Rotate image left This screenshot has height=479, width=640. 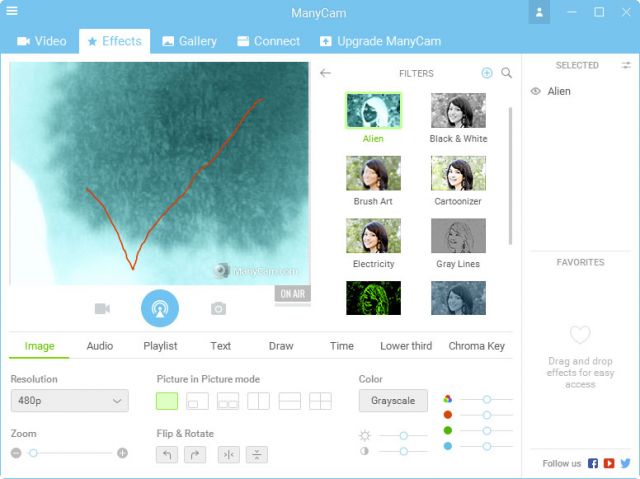pos(167,455)
